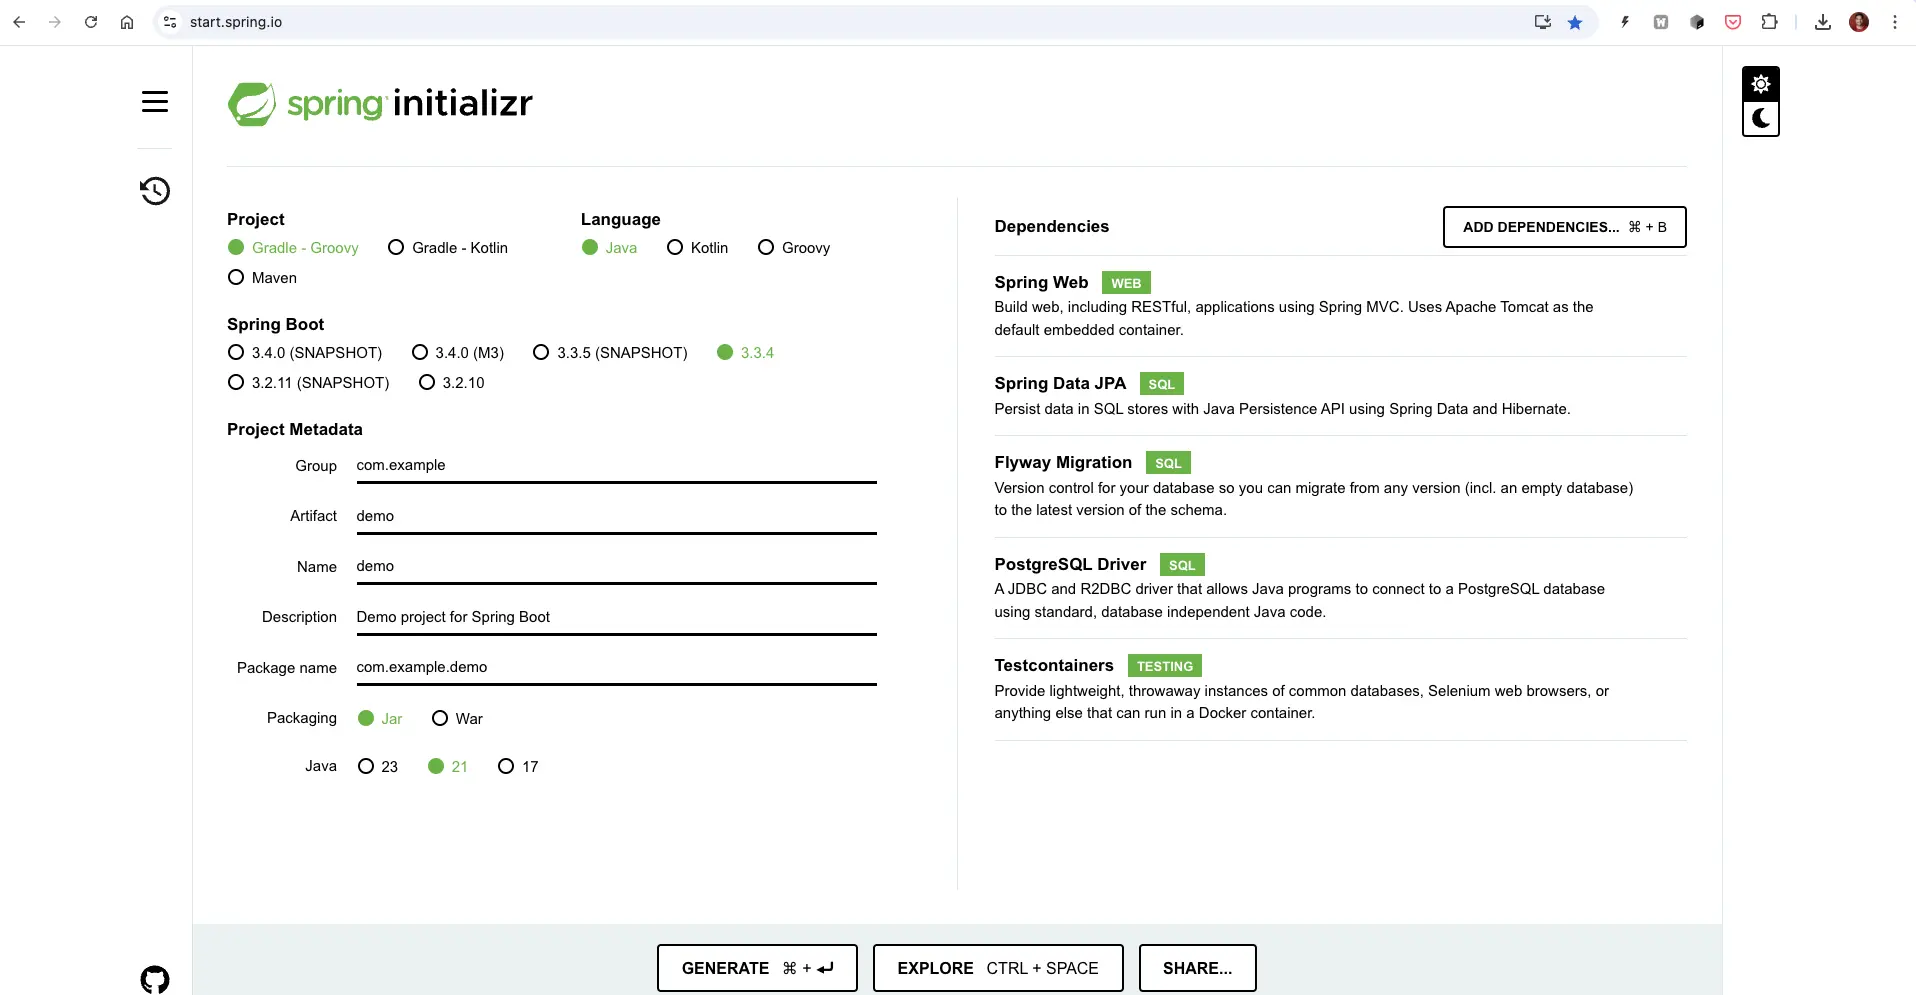
Task: Edit the Artifact field
Action: [x=616, y=516]
